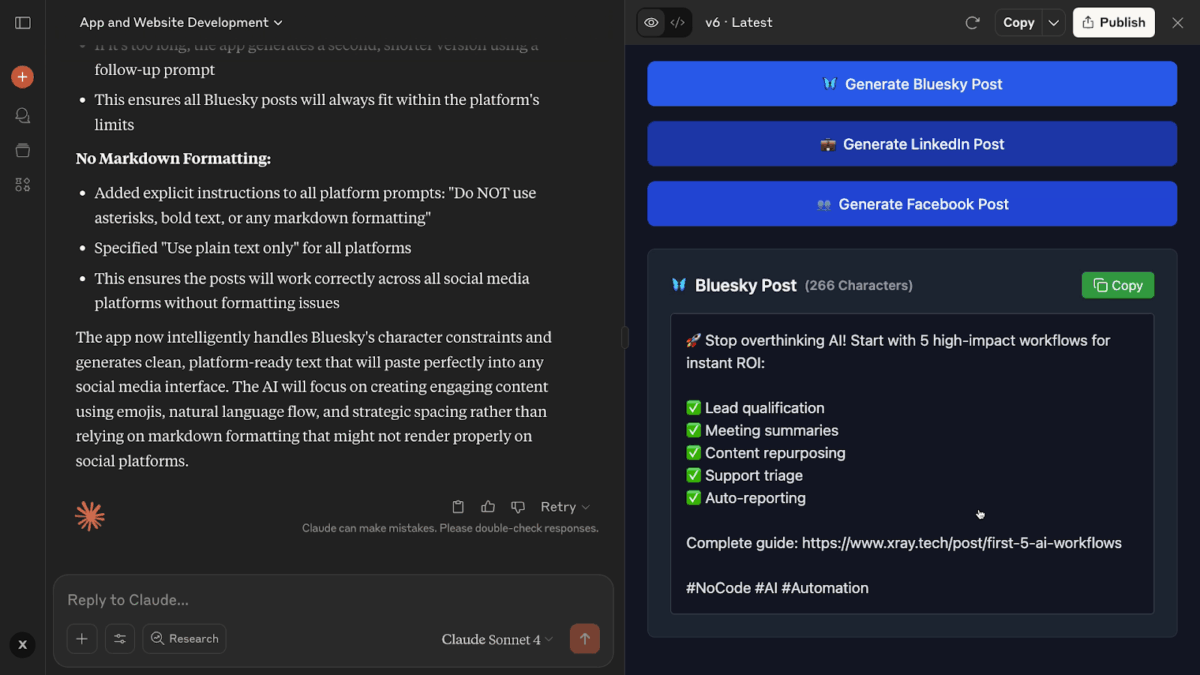Click the Support triage checklist line

[745, 475]
